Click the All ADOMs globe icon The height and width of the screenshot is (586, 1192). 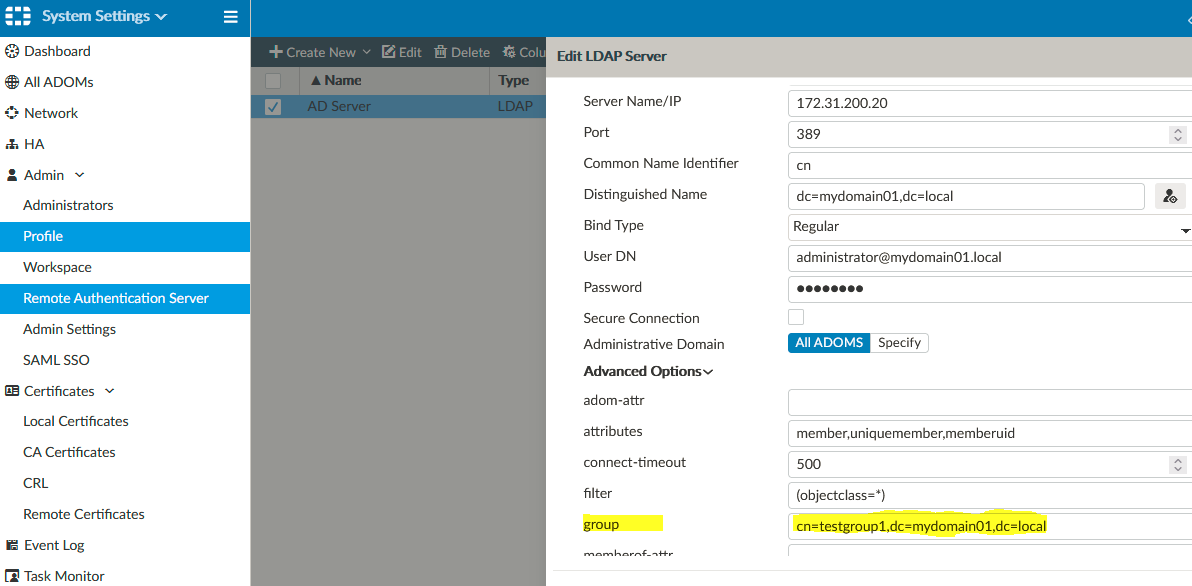click(x=12, y=82)
